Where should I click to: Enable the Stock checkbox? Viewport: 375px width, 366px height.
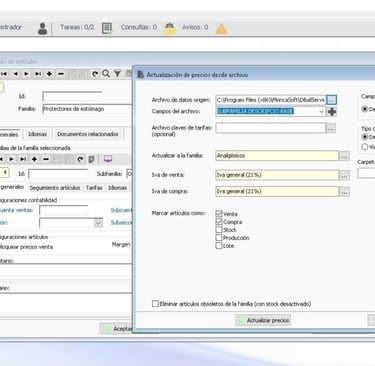(x=219, y=230)
